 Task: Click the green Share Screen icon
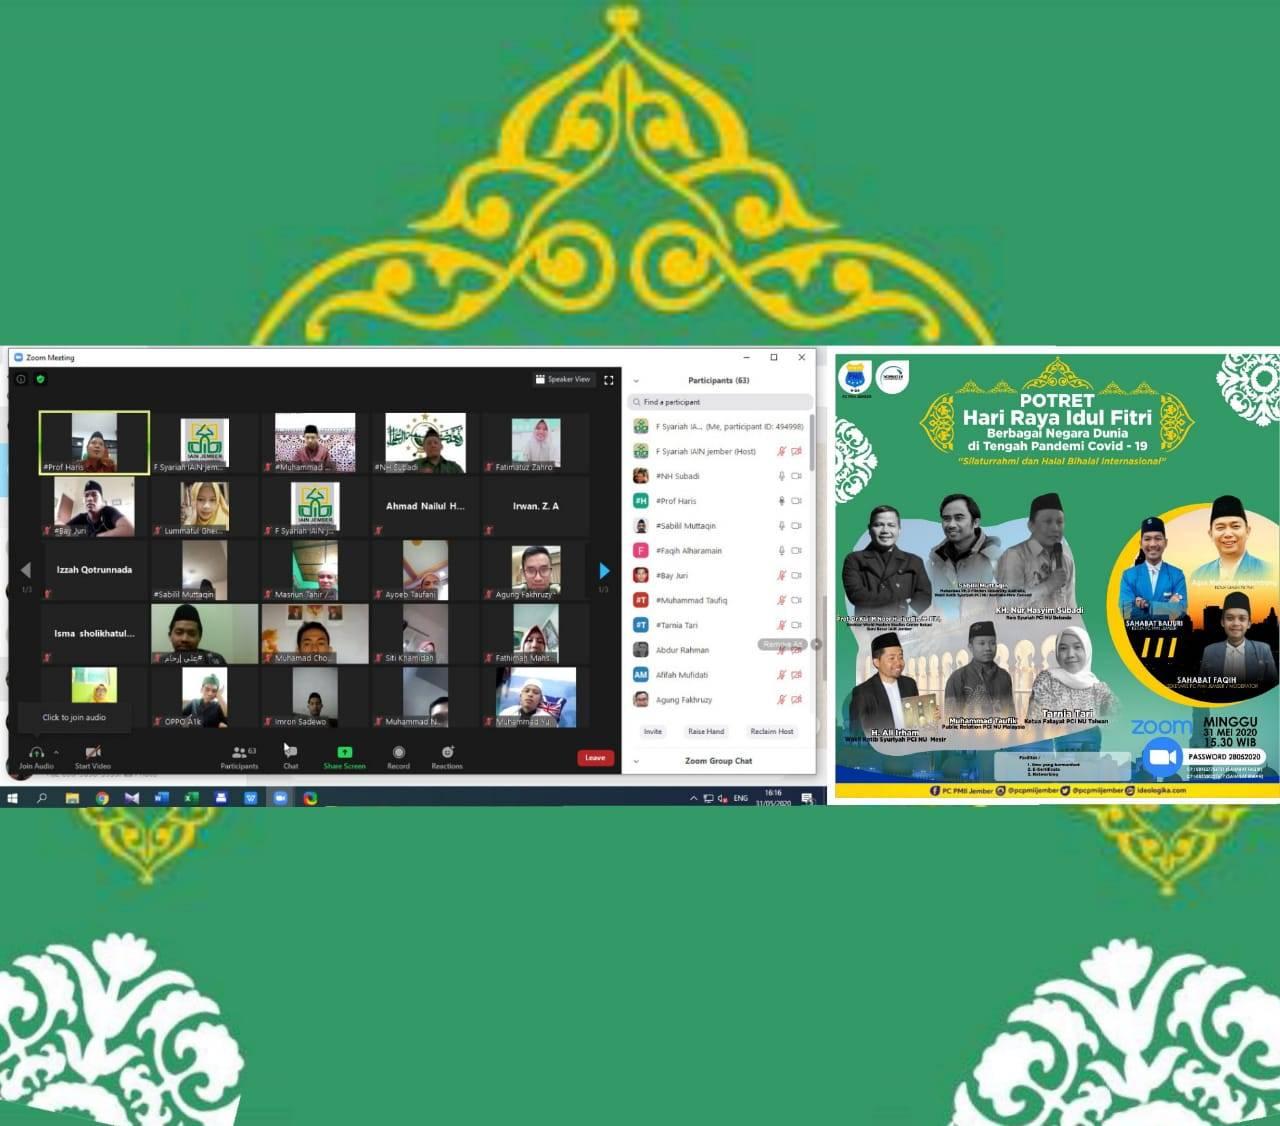344,752
